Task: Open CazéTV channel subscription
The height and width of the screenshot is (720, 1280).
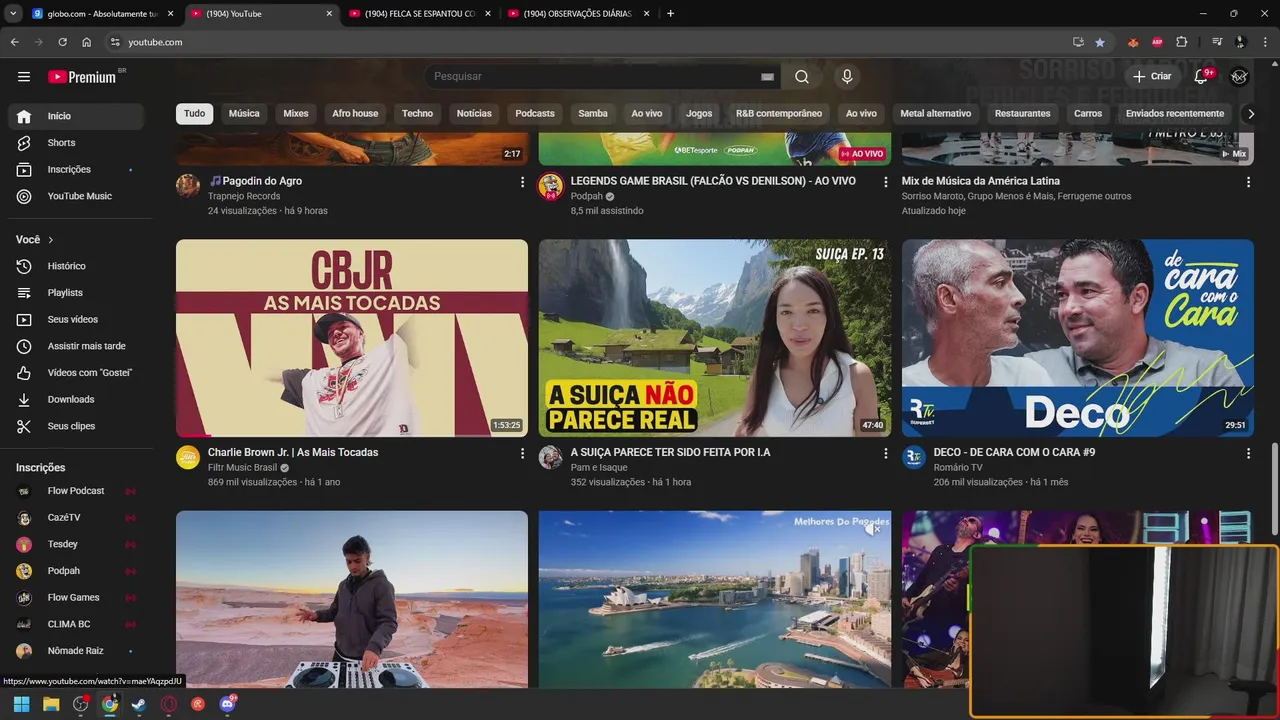Action: coord(76,518)
